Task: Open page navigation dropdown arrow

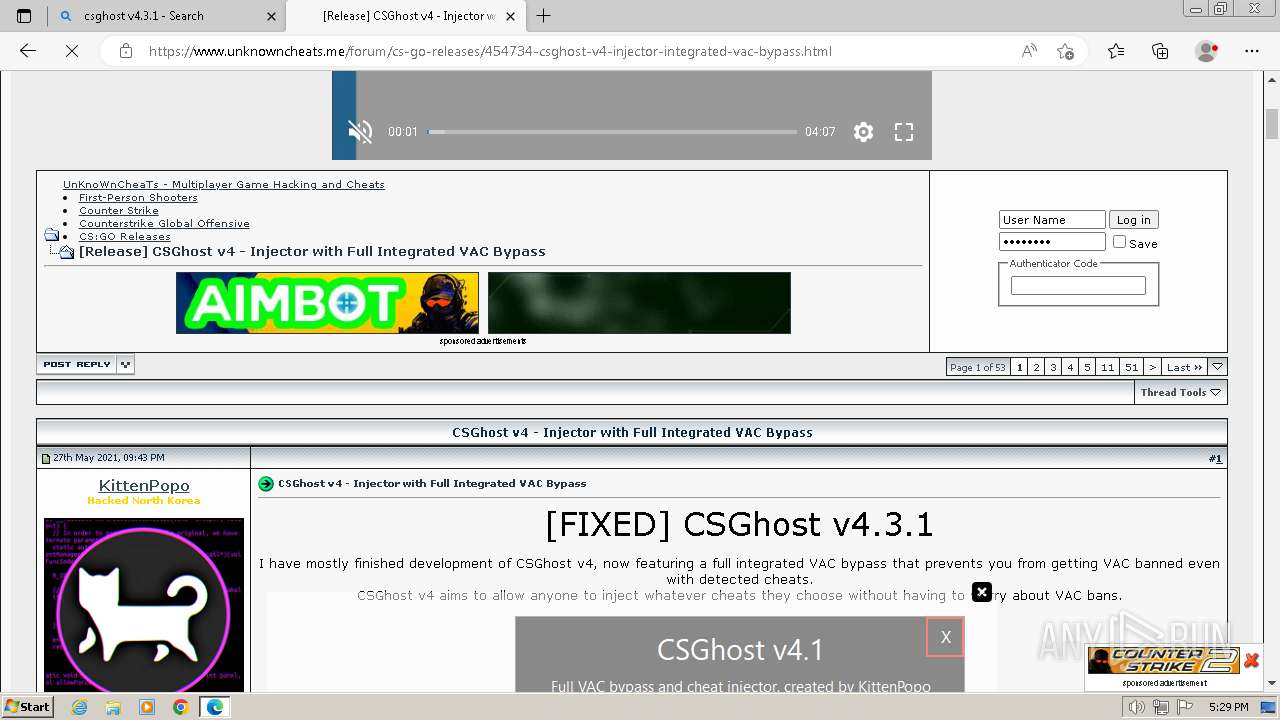Action: tap(1217, 367)
